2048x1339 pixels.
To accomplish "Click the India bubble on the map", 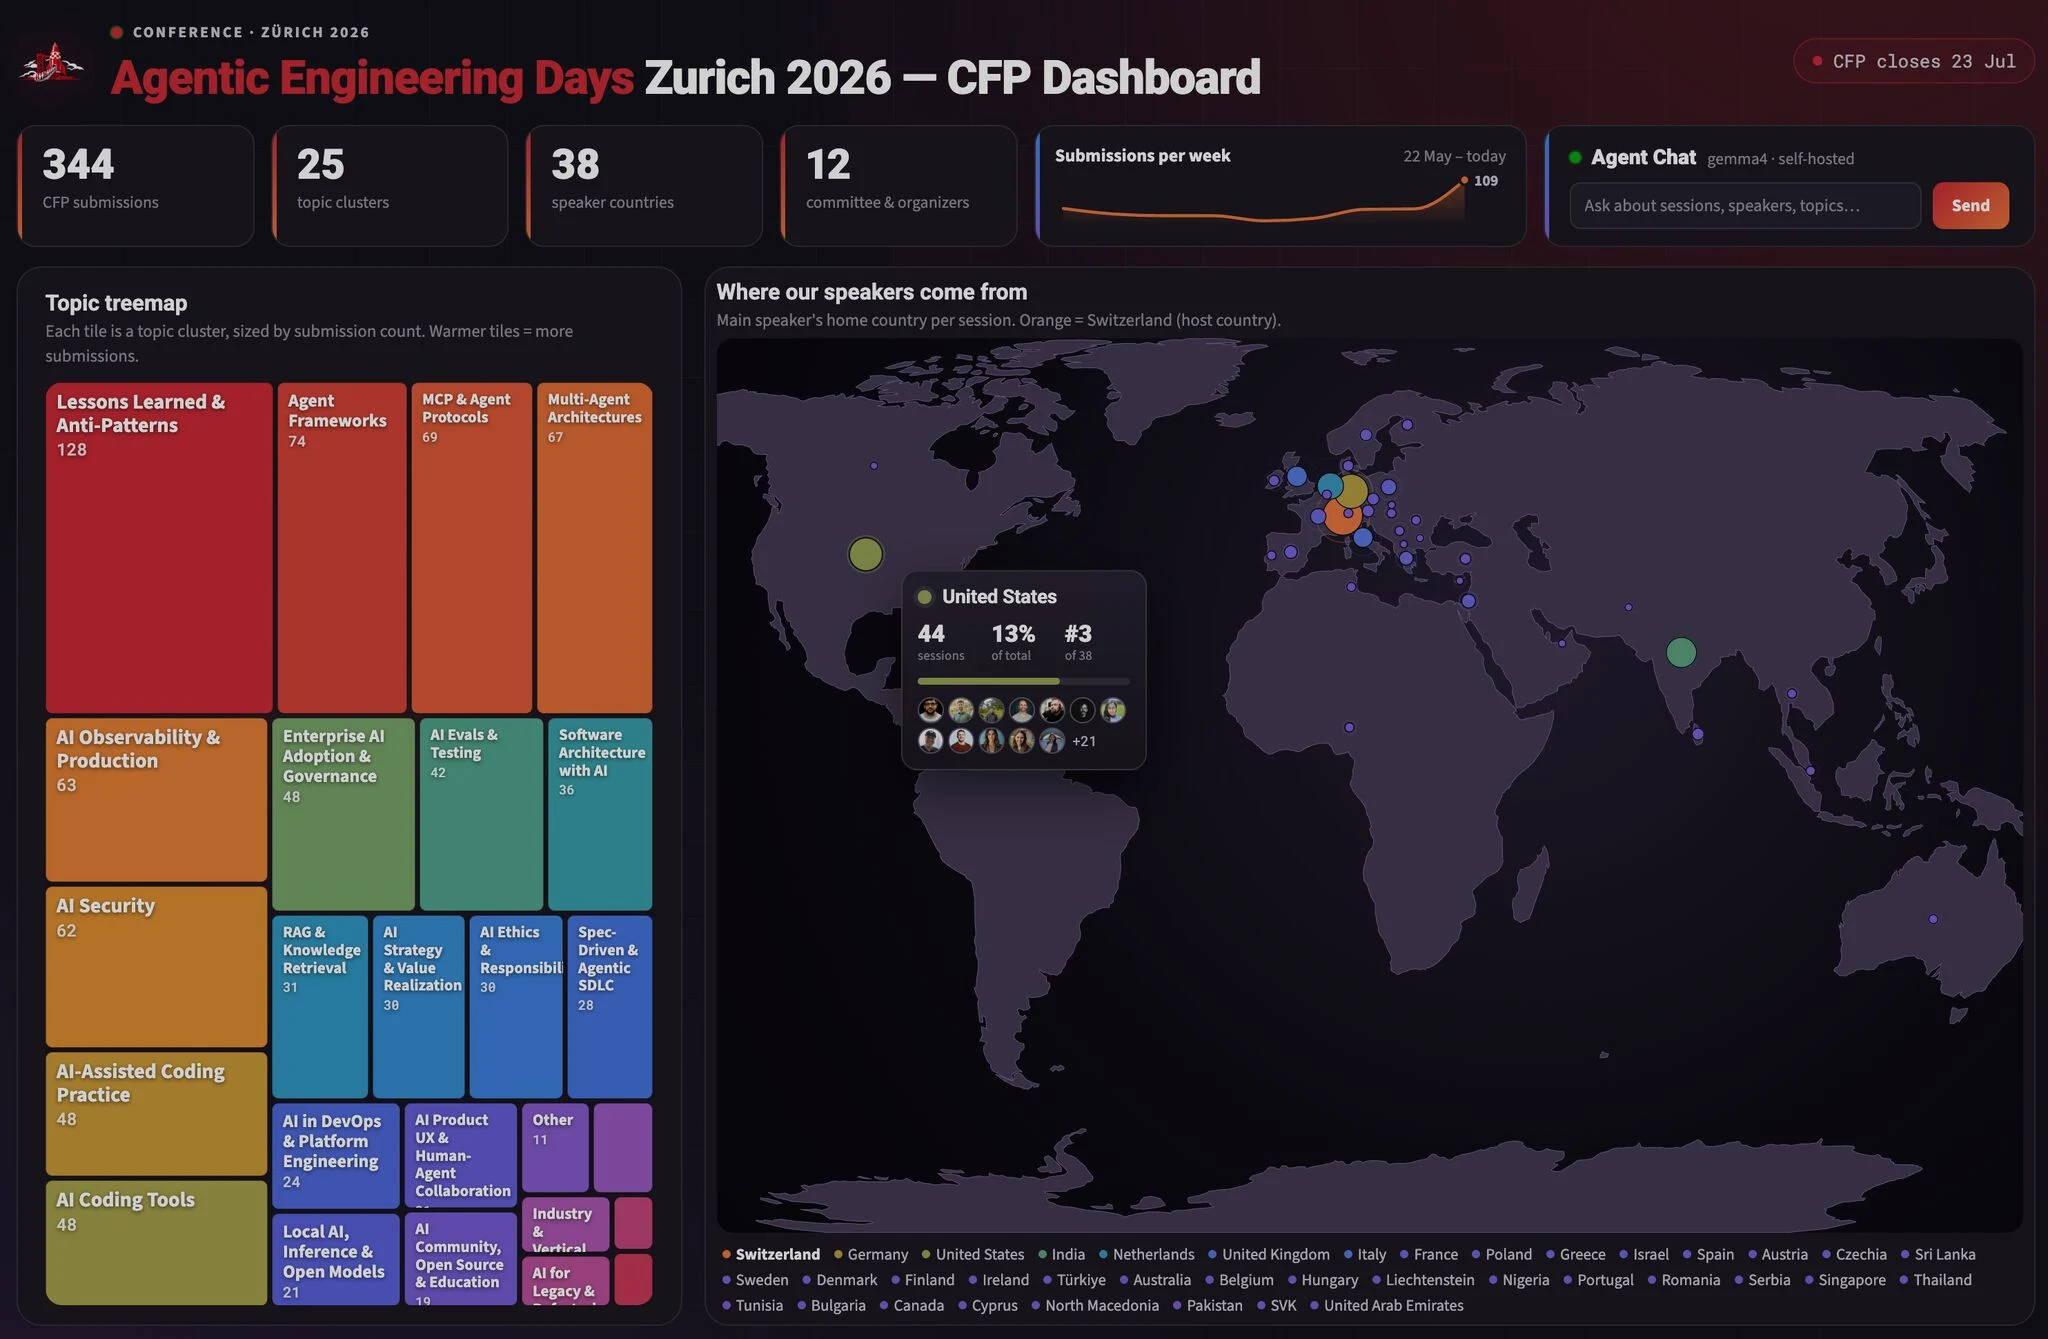I will 1681,652.
